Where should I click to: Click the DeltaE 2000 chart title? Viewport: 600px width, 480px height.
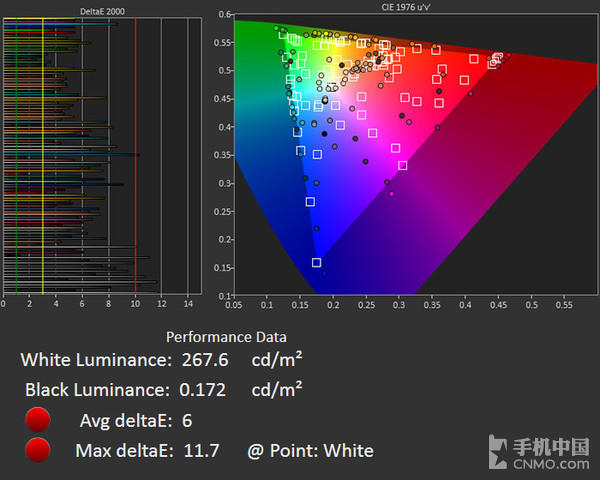click(x=102, y=11)
